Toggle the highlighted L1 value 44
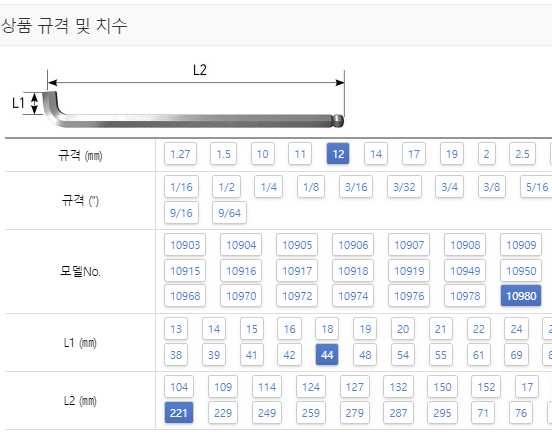Viewport: 552px width, 435px height. coord(327,354)
